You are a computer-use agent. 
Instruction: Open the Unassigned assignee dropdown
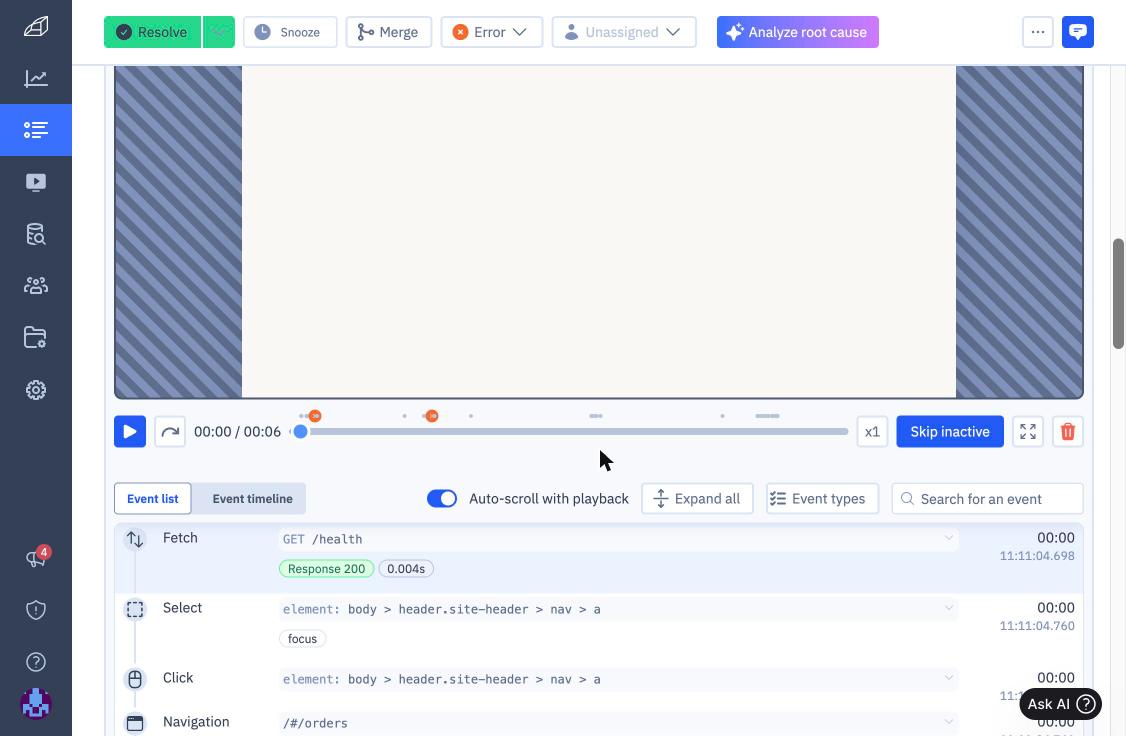[624, 32]
